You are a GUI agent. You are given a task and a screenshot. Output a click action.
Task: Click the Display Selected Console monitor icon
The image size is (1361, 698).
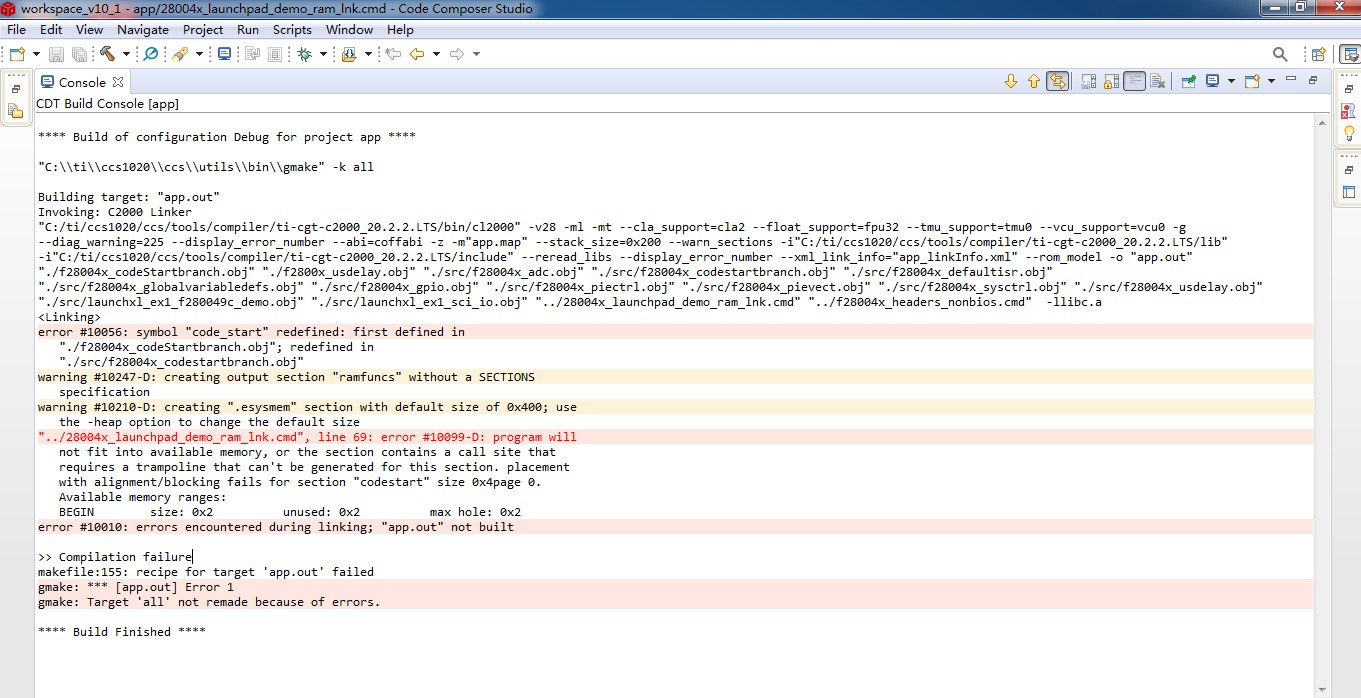(x=1211, y=82)
